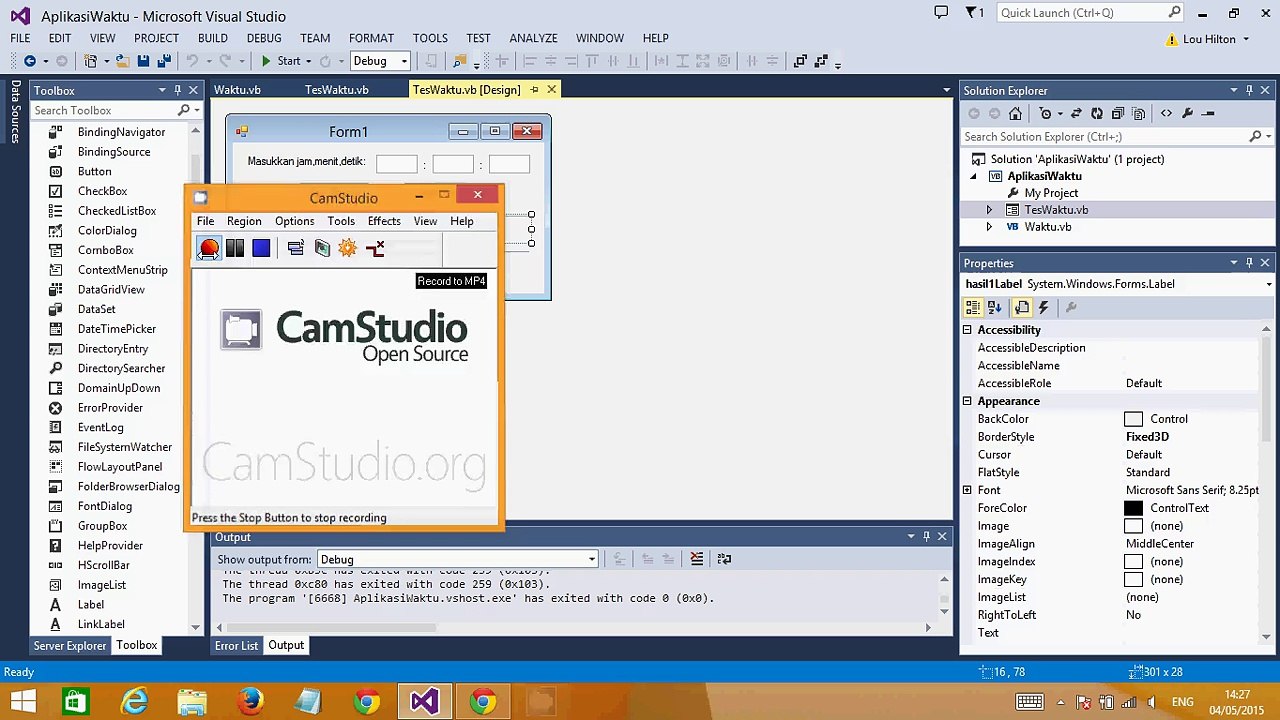Expand the Waktu.vb tree node
This screenshot has width=1280, height=720.
tap(989, 227)
